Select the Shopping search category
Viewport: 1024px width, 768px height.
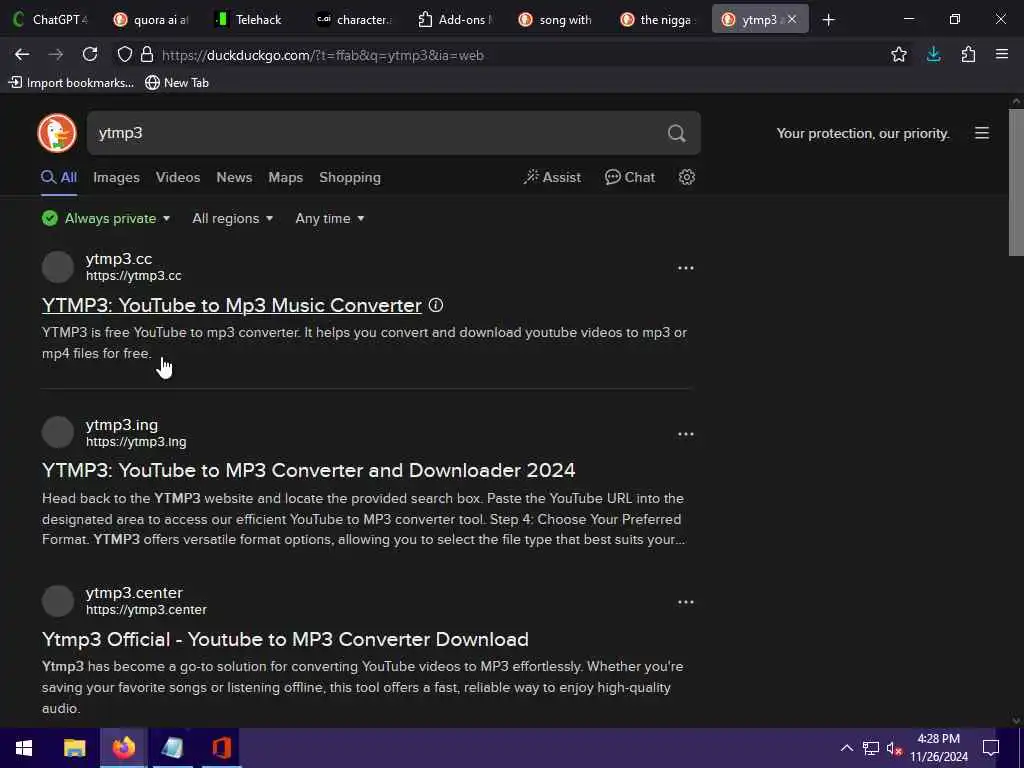[x=349, y=177]
